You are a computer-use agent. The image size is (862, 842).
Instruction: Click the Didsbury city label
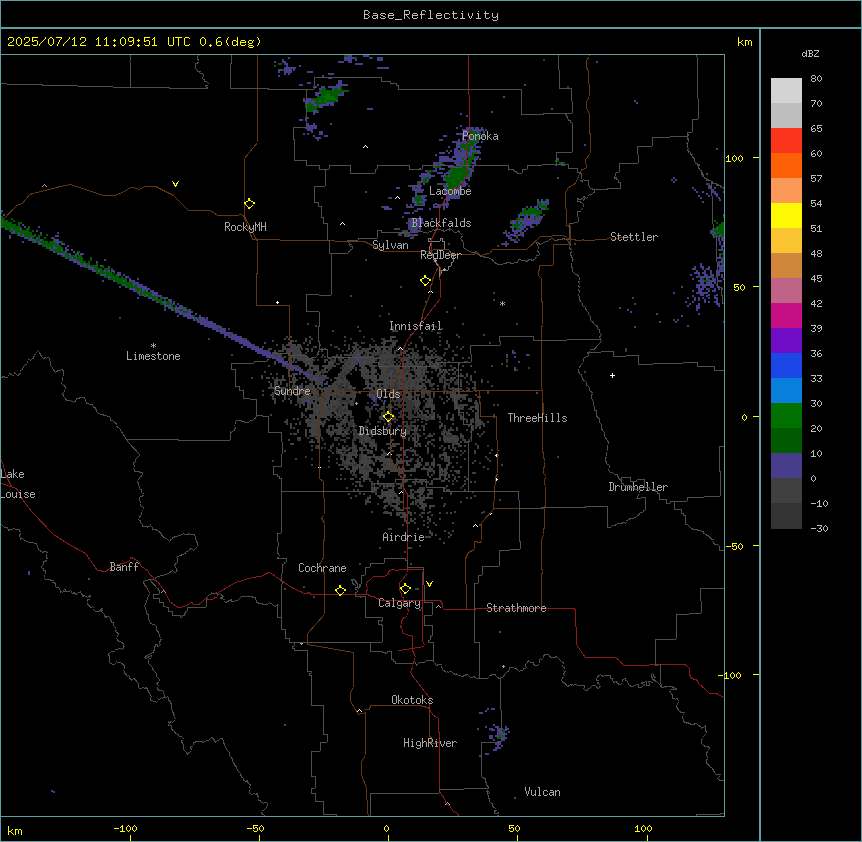383,431
